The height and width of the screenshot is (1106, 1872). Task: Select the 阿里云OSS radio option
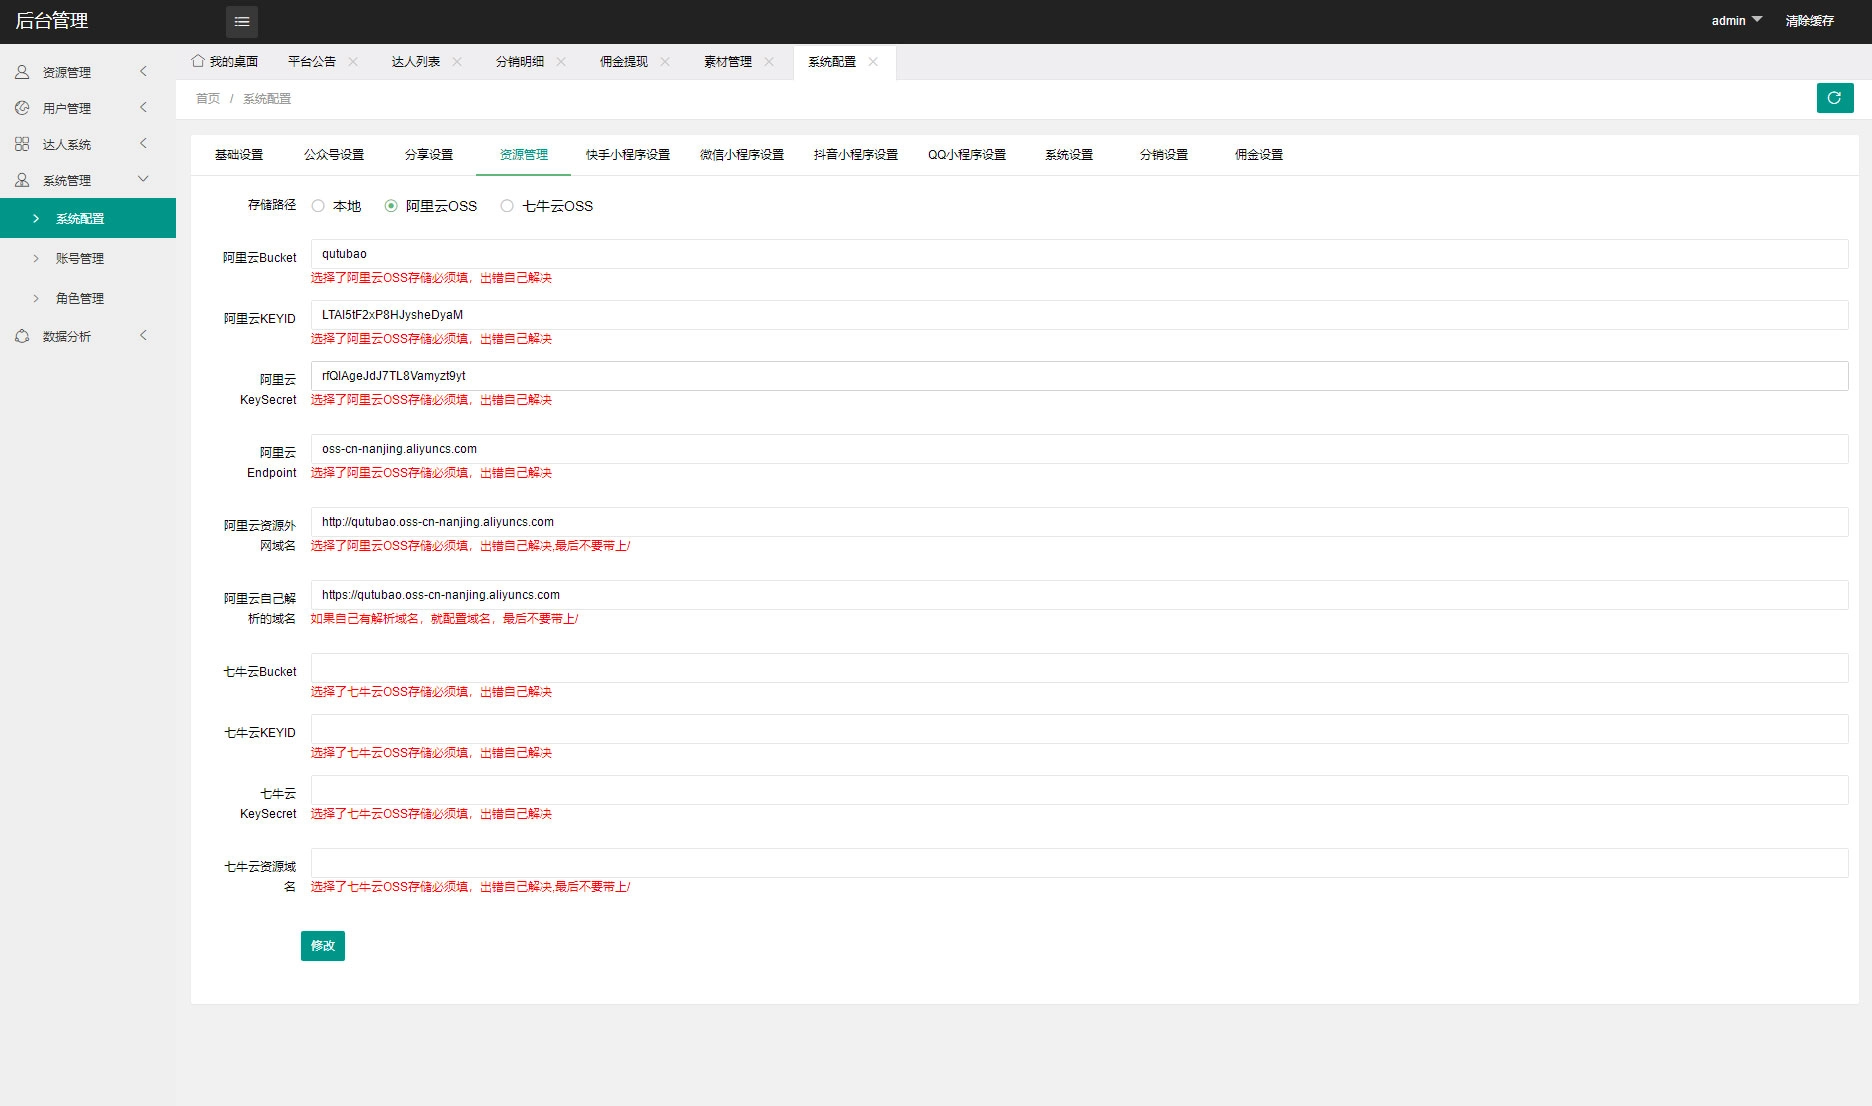(391, 206)
